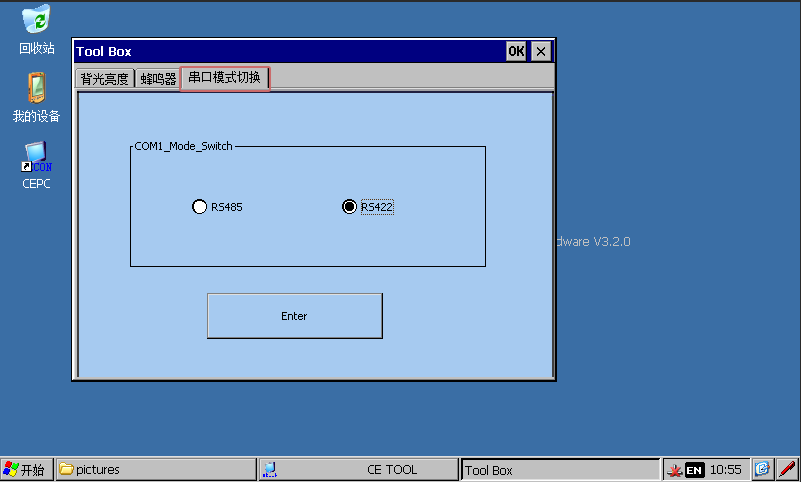The height and width of the screenshot is (482, 801).
Task: Click the EN input language indicator
Action: (694, 470)
